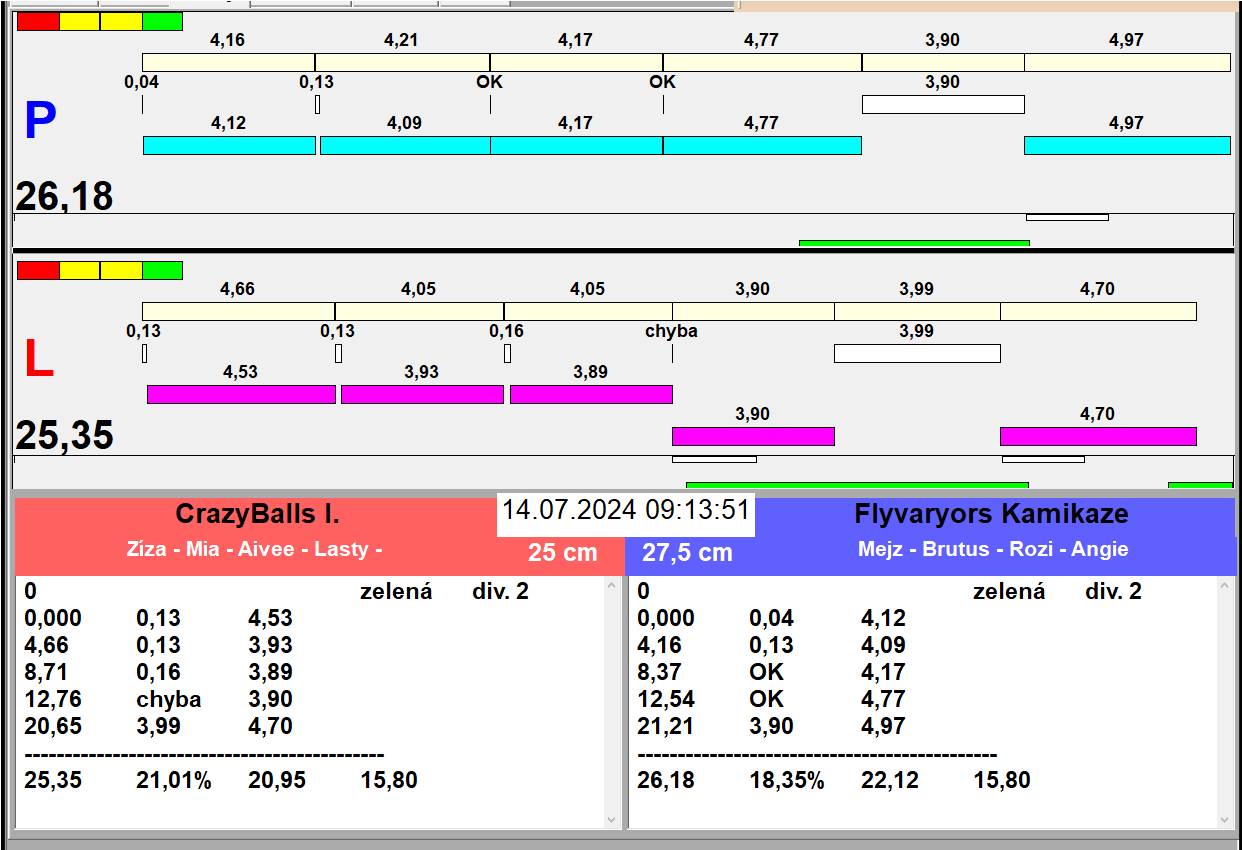Click the Flyvaryors Kamikaze team header

(x=991, y=514)
